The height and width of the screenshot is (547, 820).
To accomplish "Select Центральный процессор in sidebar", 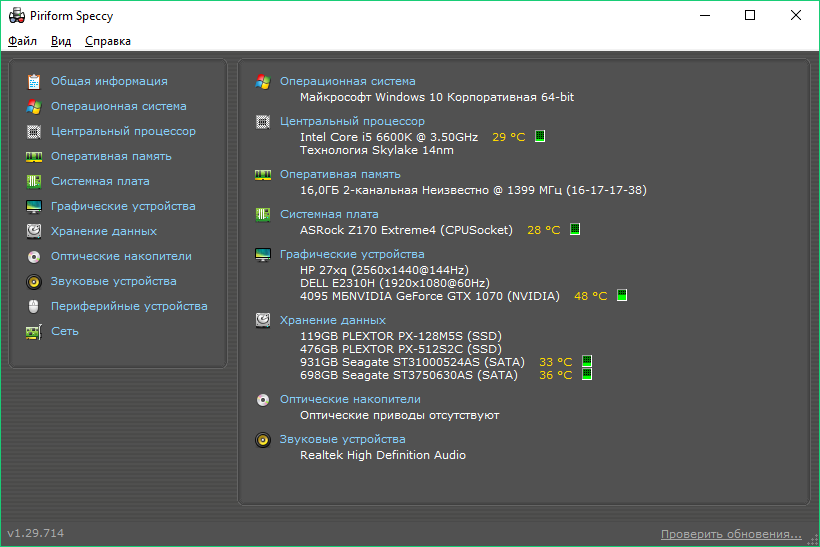I will pyautogui.click(x=123, y=131).
